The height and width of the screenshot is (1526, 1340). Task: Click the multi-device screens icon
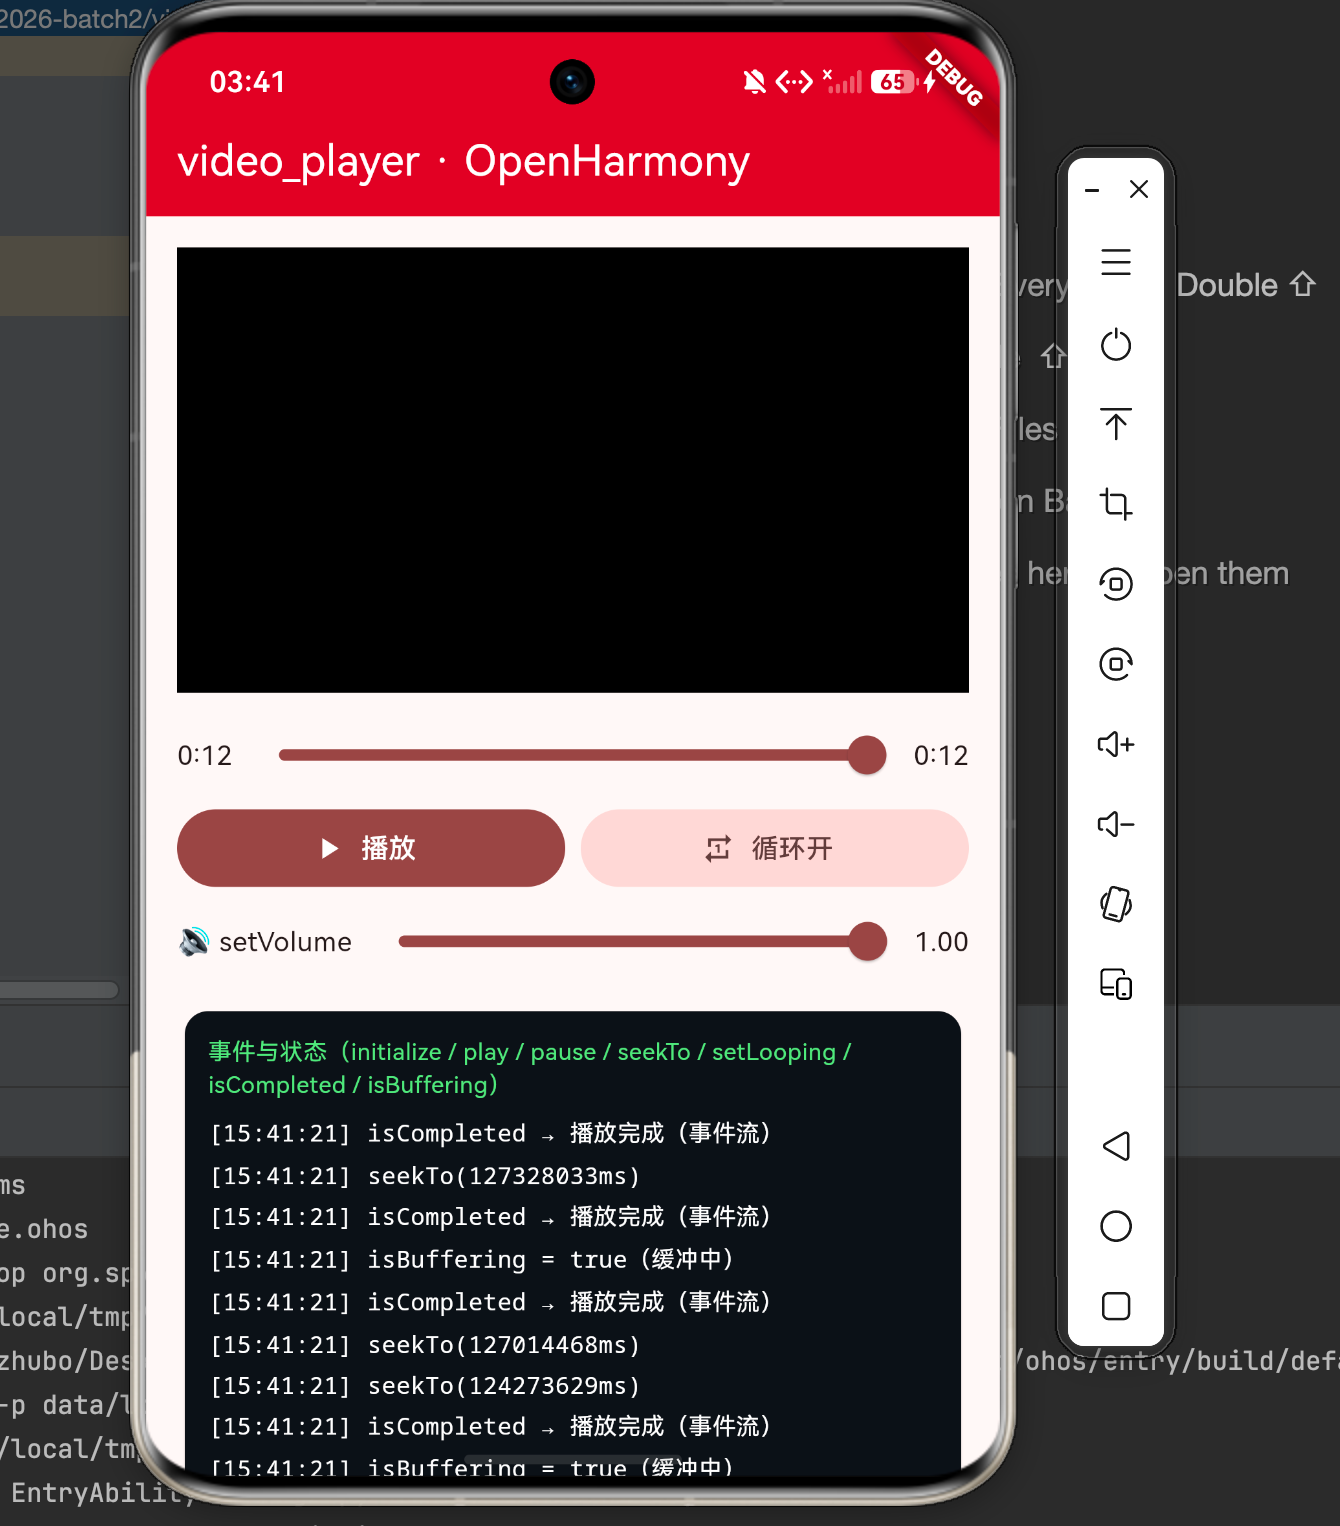pos(1116,984)
